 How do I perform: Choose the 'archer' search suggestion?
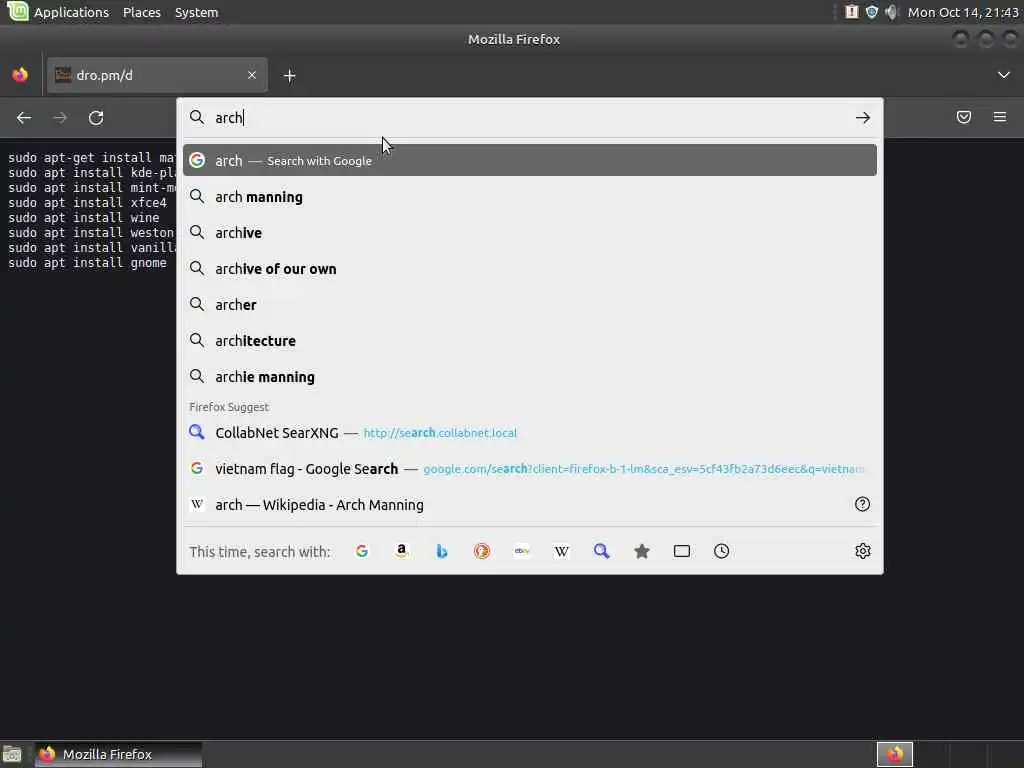(530, 304)
